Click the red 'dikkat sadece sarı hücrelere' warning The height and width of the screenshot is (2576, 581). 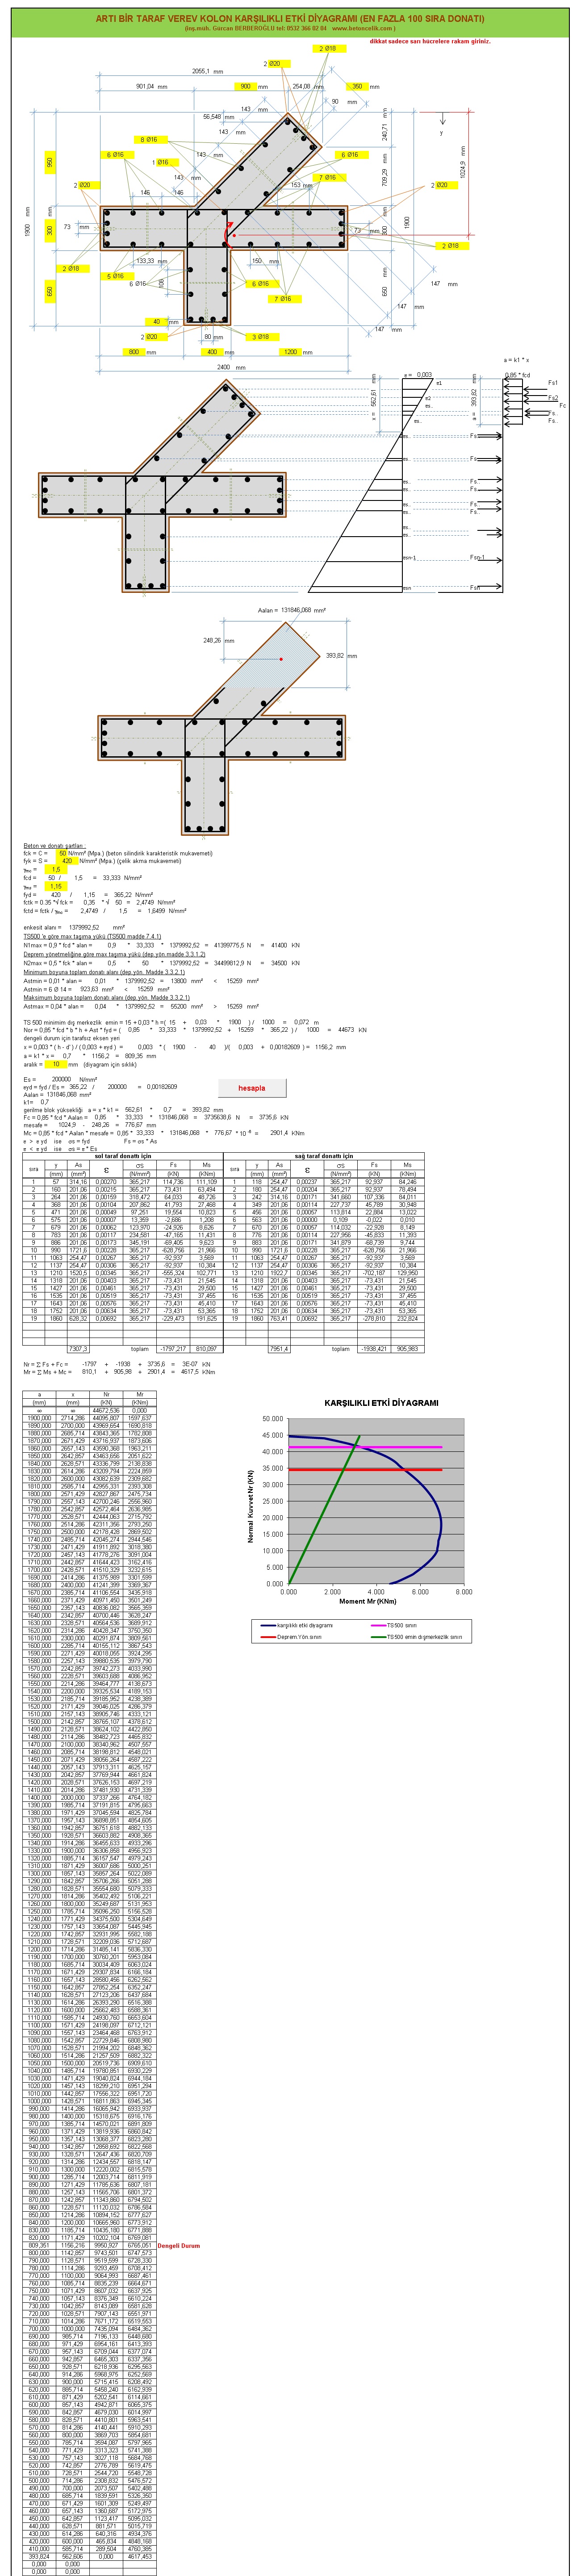tap(429, 42)
